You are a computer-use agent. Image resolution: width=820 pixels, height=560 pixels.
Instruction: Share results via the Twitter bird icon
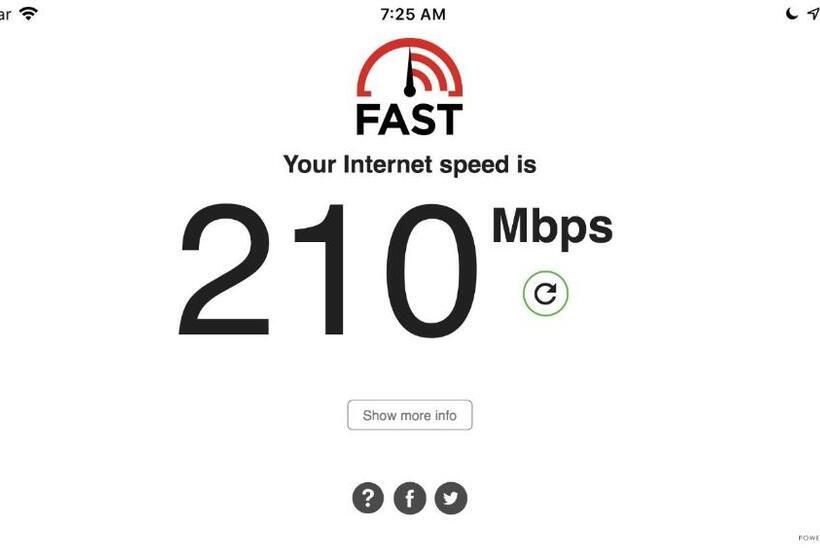click(451, 498)
